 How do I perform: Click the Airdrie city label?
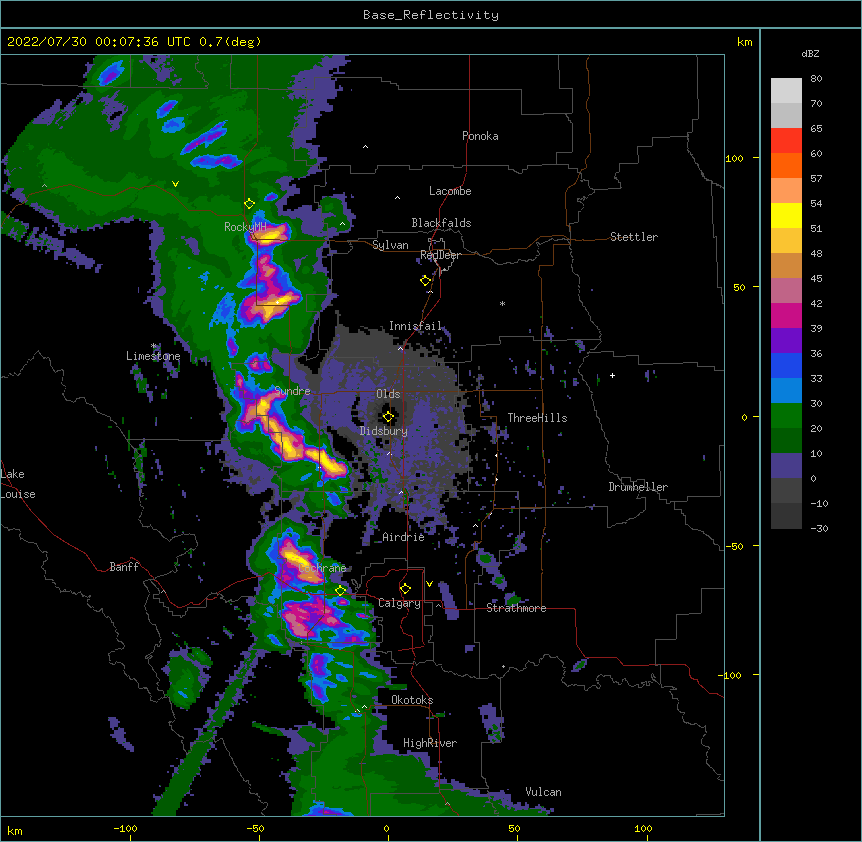coord(403,537)
